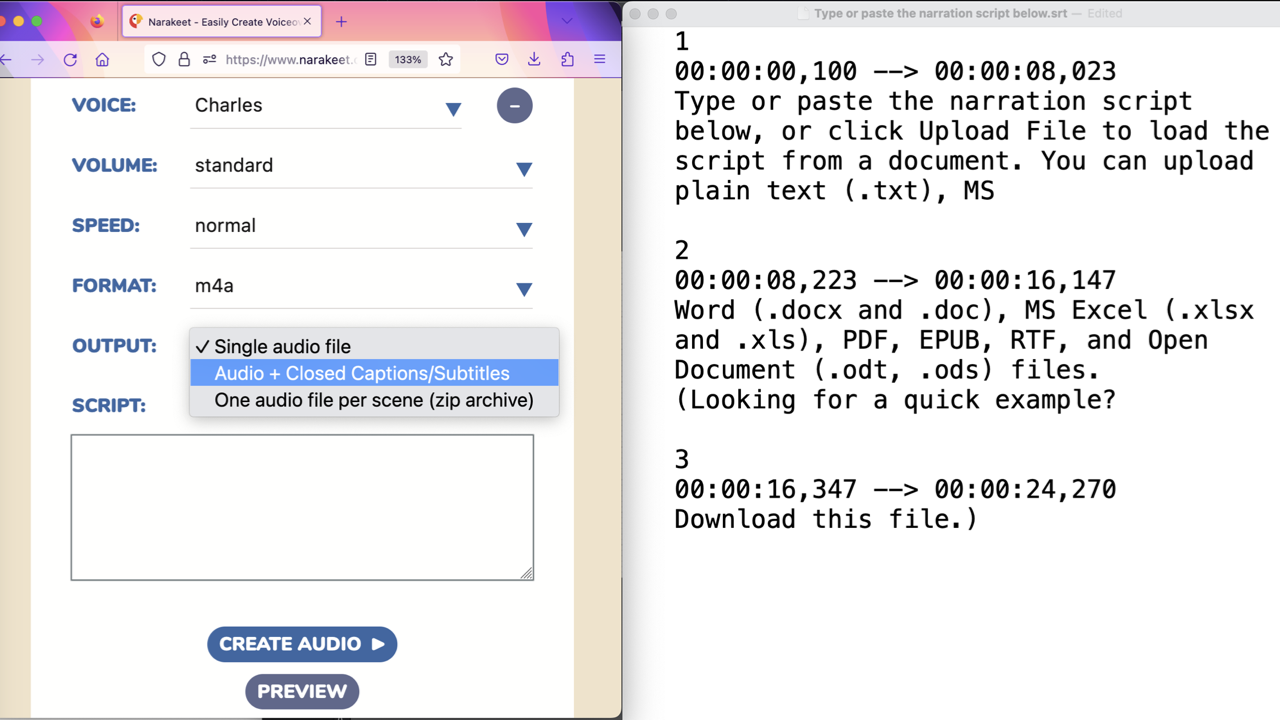Click the SCRIPT: label
1280x720 pixels.
(x=109, y=406)
